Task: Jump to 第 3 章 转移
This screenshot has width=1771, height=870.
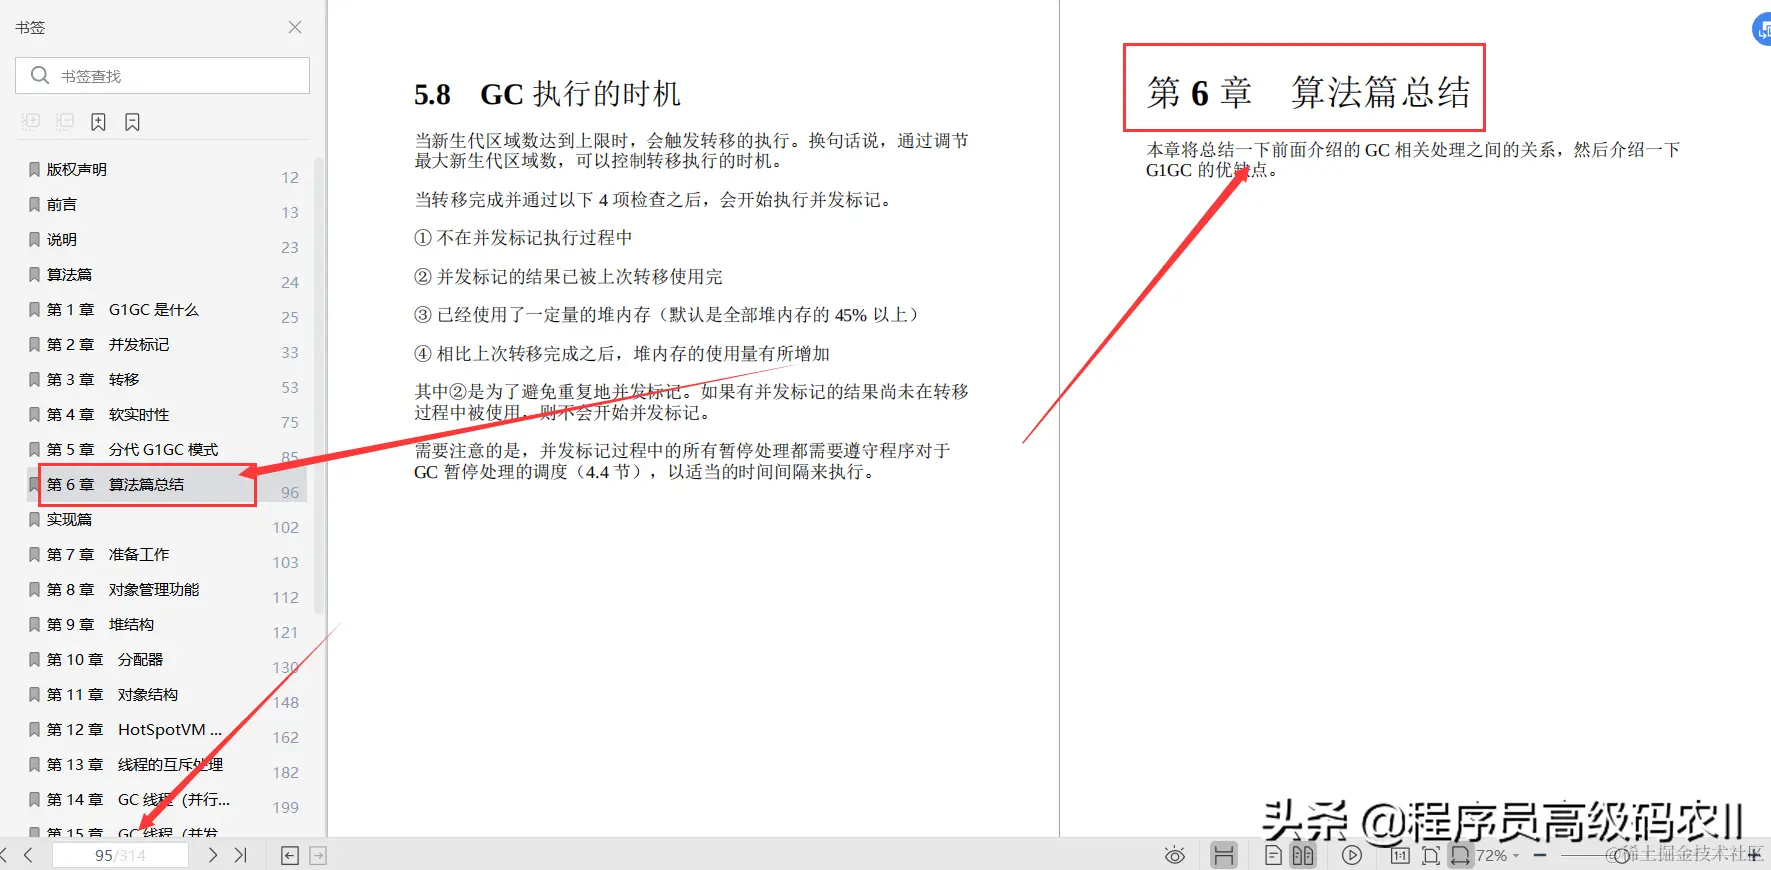Action: [x=93, y=379]
